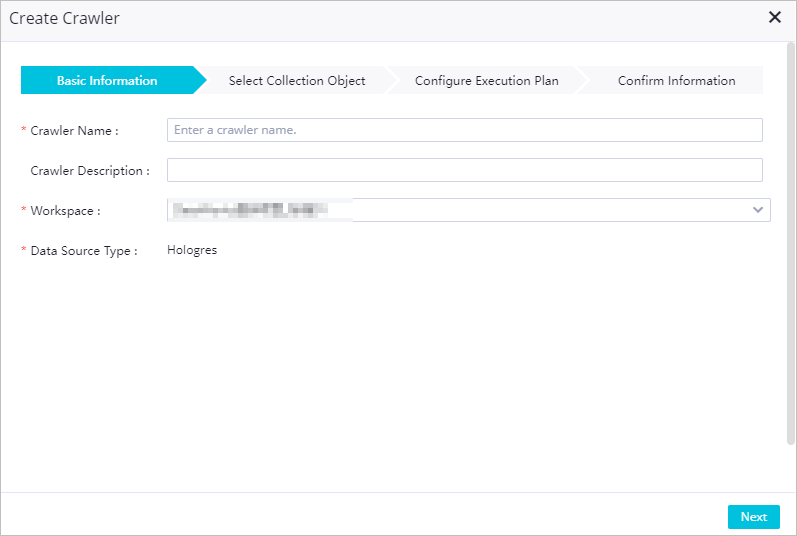Close the Create Crawler dialog
Viewport: 797px width, 536px height.
tap(774, 17)
